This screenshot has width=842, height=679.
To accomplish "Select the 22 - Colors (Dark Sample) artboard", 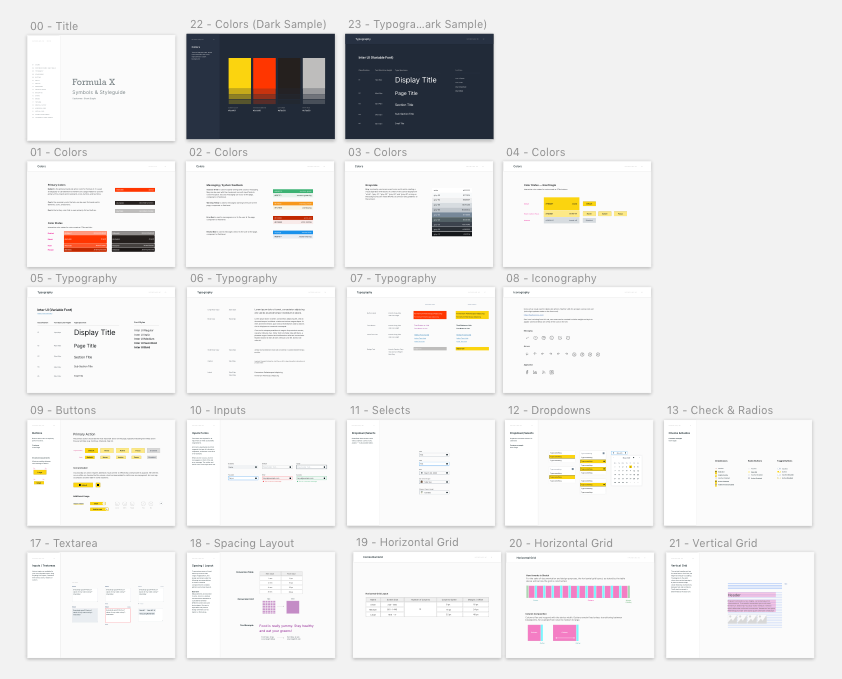I will point(260,86).
